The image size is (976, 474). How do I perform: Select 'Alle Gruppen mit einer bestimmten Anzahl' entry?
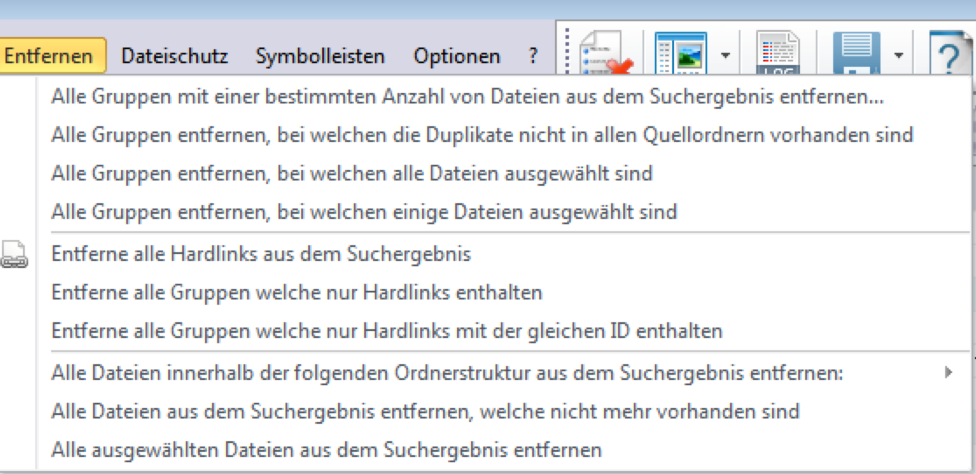pos(467,97)
